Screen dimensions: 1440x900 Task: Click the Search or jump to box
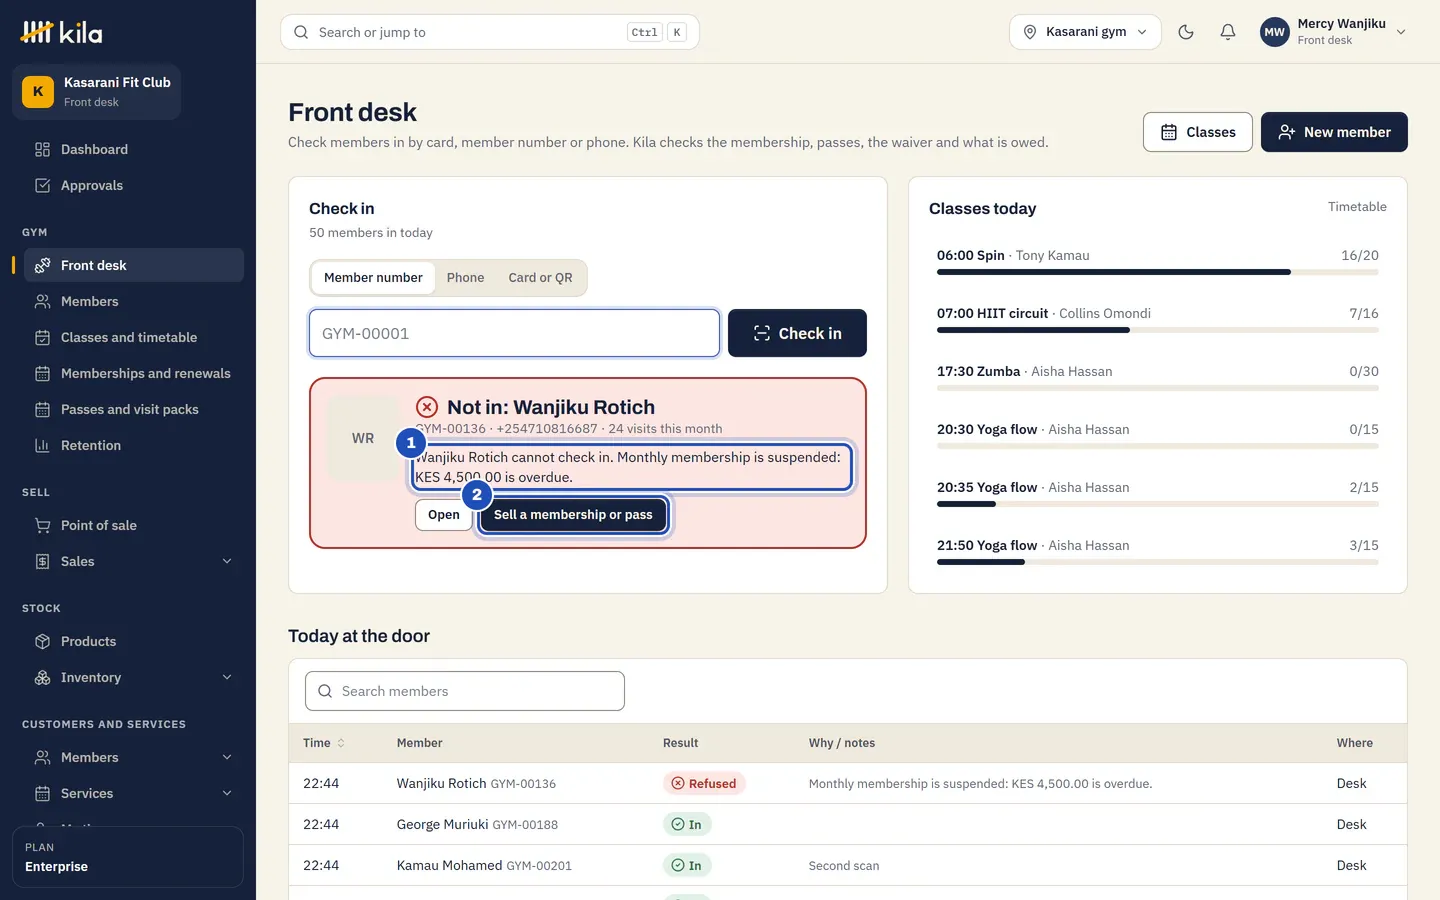(490, 32)
